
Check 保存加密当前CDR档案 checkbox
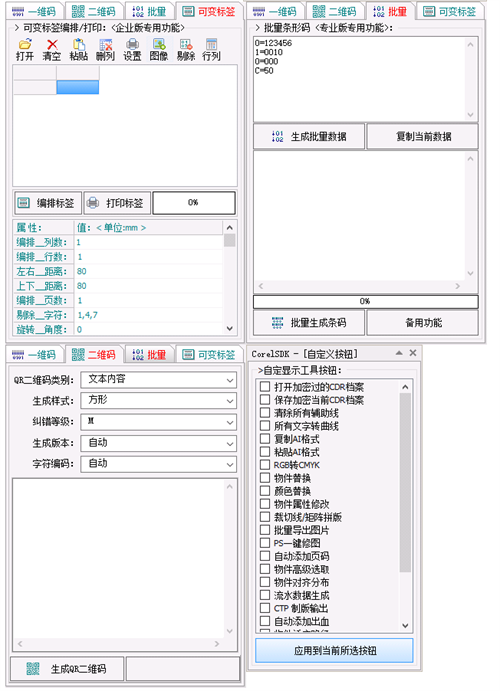tap(265, 400)
